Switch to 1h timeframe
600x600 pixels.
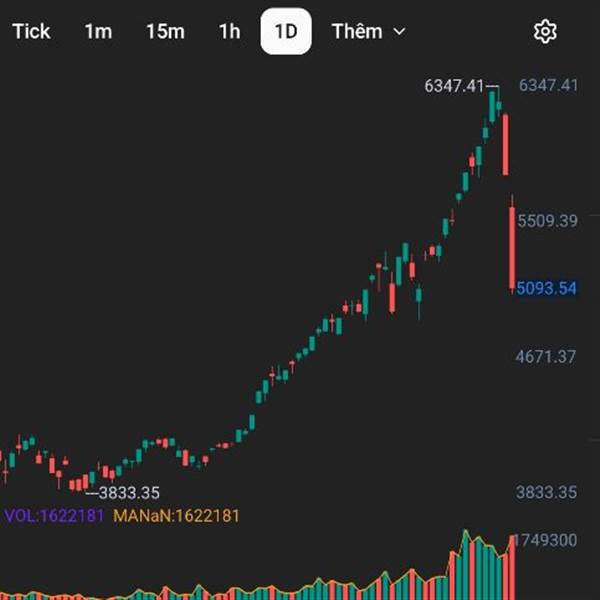click(230, 31)
